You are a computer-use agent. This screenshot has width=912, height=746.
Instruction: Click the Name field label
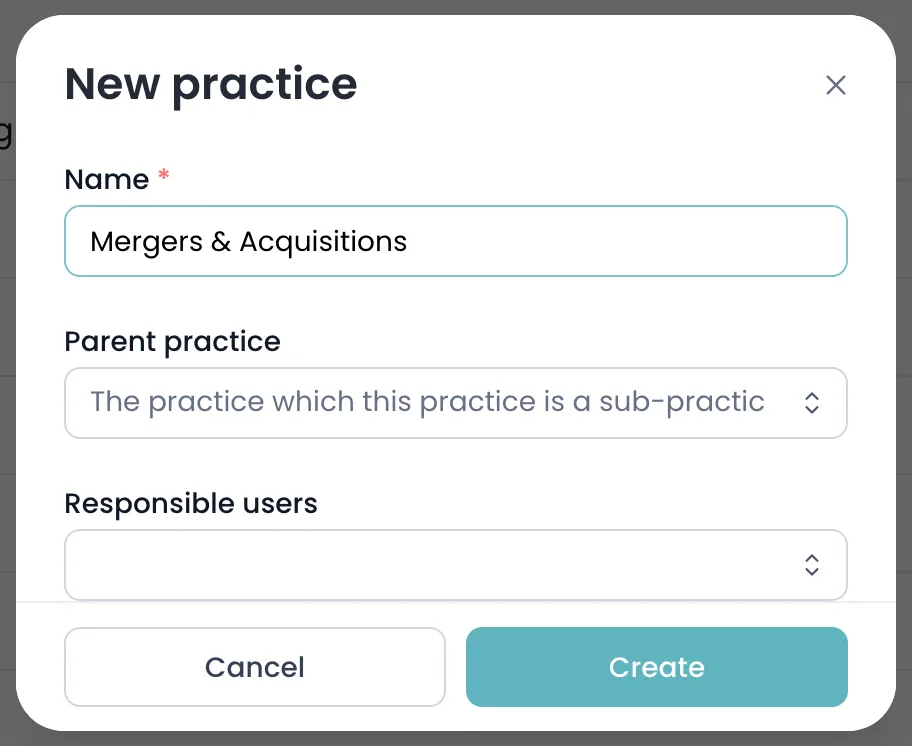(x=107, y=179)
